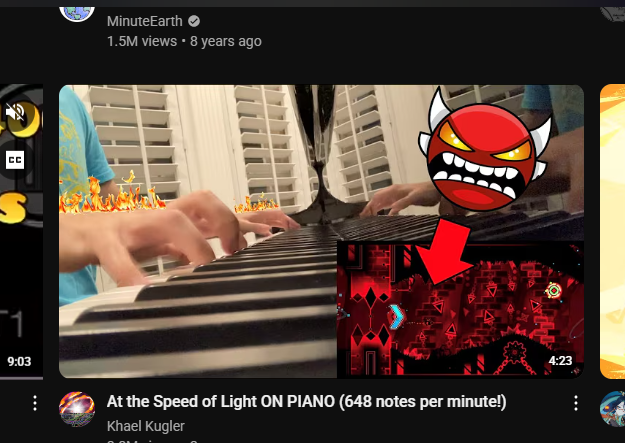Click the red demon face on thumbnail

point(485,152)
